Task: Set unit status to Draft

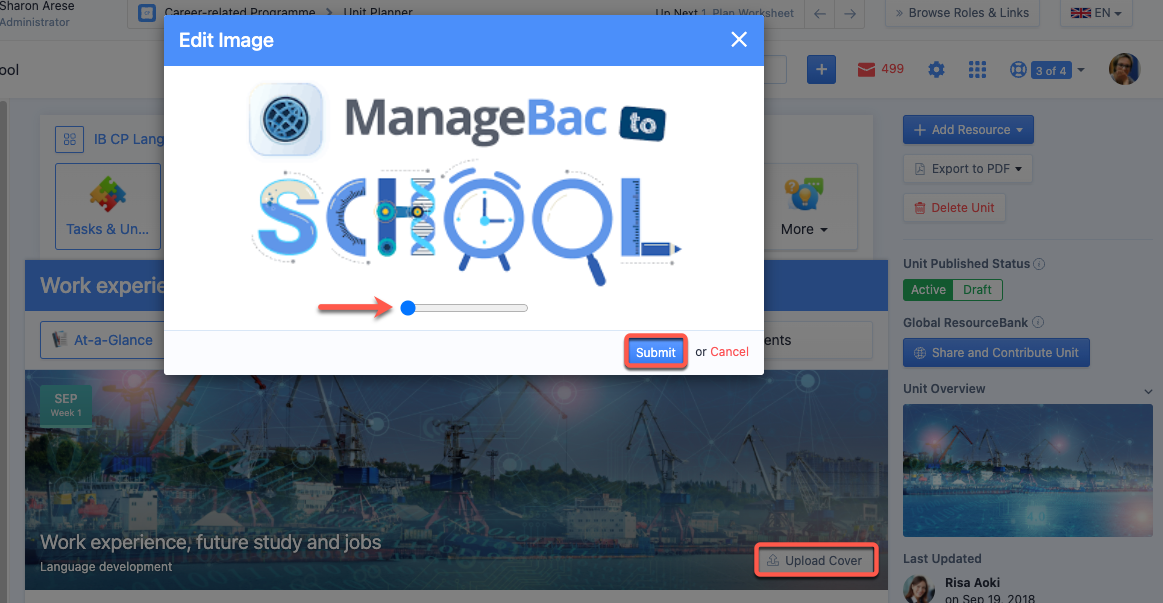Action: 978,290
